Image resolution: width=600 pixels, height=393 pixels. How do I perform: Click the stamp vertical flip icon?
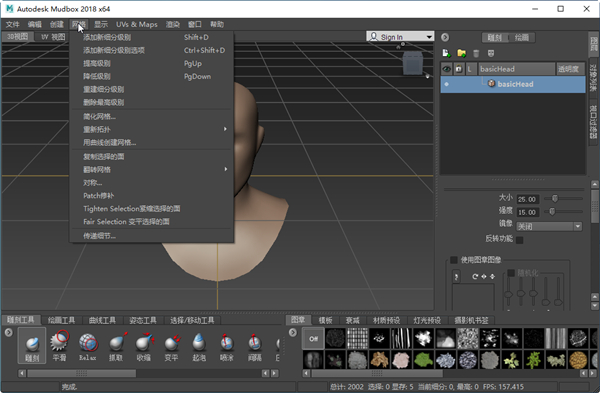point(492,276)
